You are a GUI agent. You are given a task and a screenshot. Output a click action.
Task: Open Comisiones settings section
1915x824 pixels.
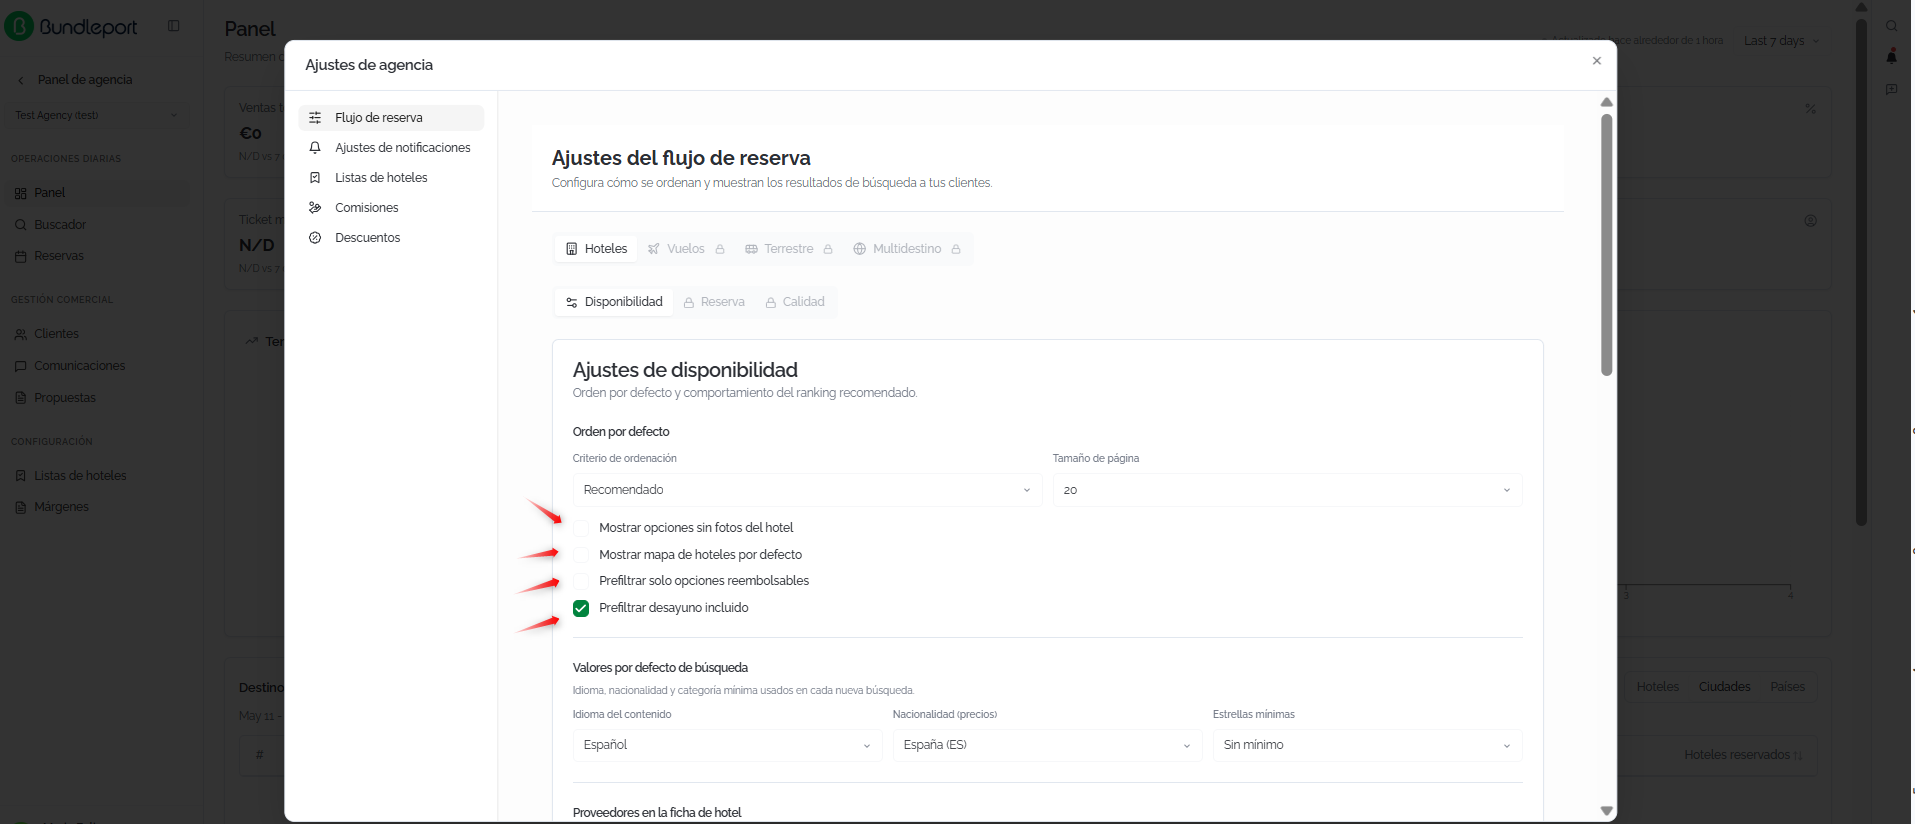tap(391, 208)
